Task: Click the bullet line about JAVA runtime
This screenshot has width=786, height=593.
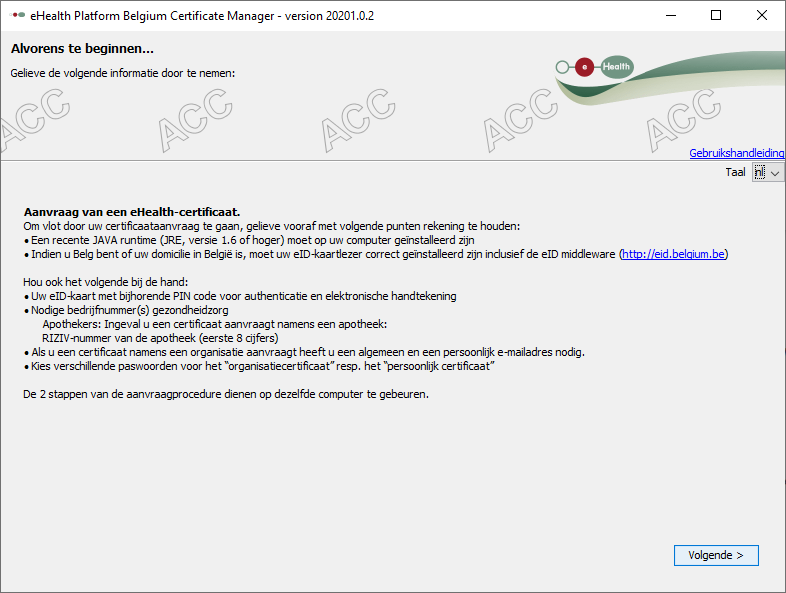Action: 251,240
